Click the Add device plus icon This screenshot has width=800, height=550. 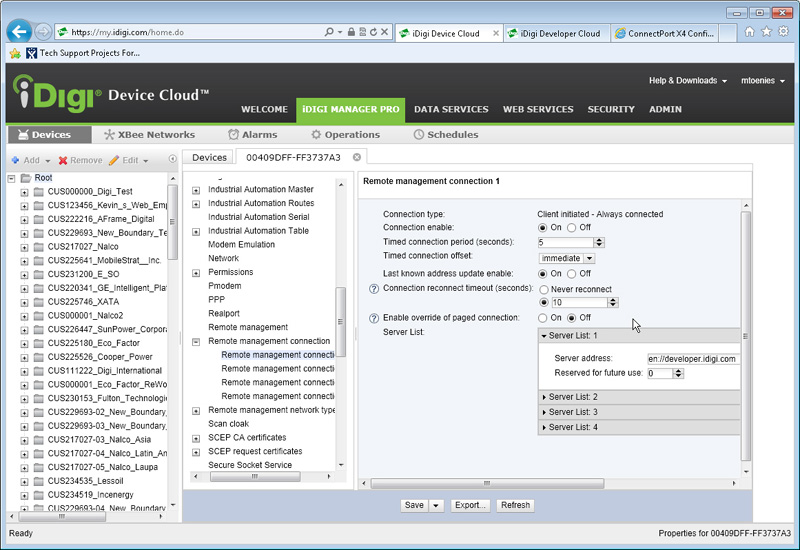[x=15, y=160]
